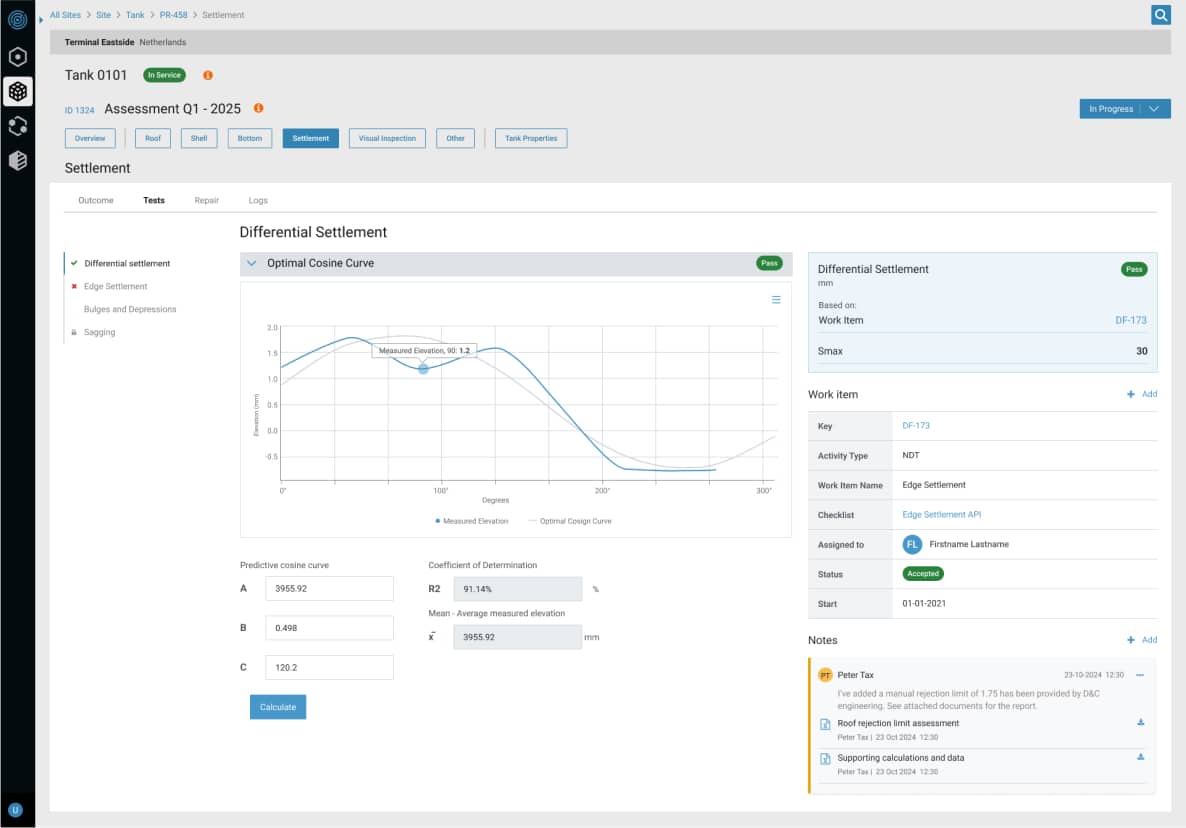Open the user avatar in the sidebar
The height and width of the screenshot is (828, 1186).
point(15,810)
